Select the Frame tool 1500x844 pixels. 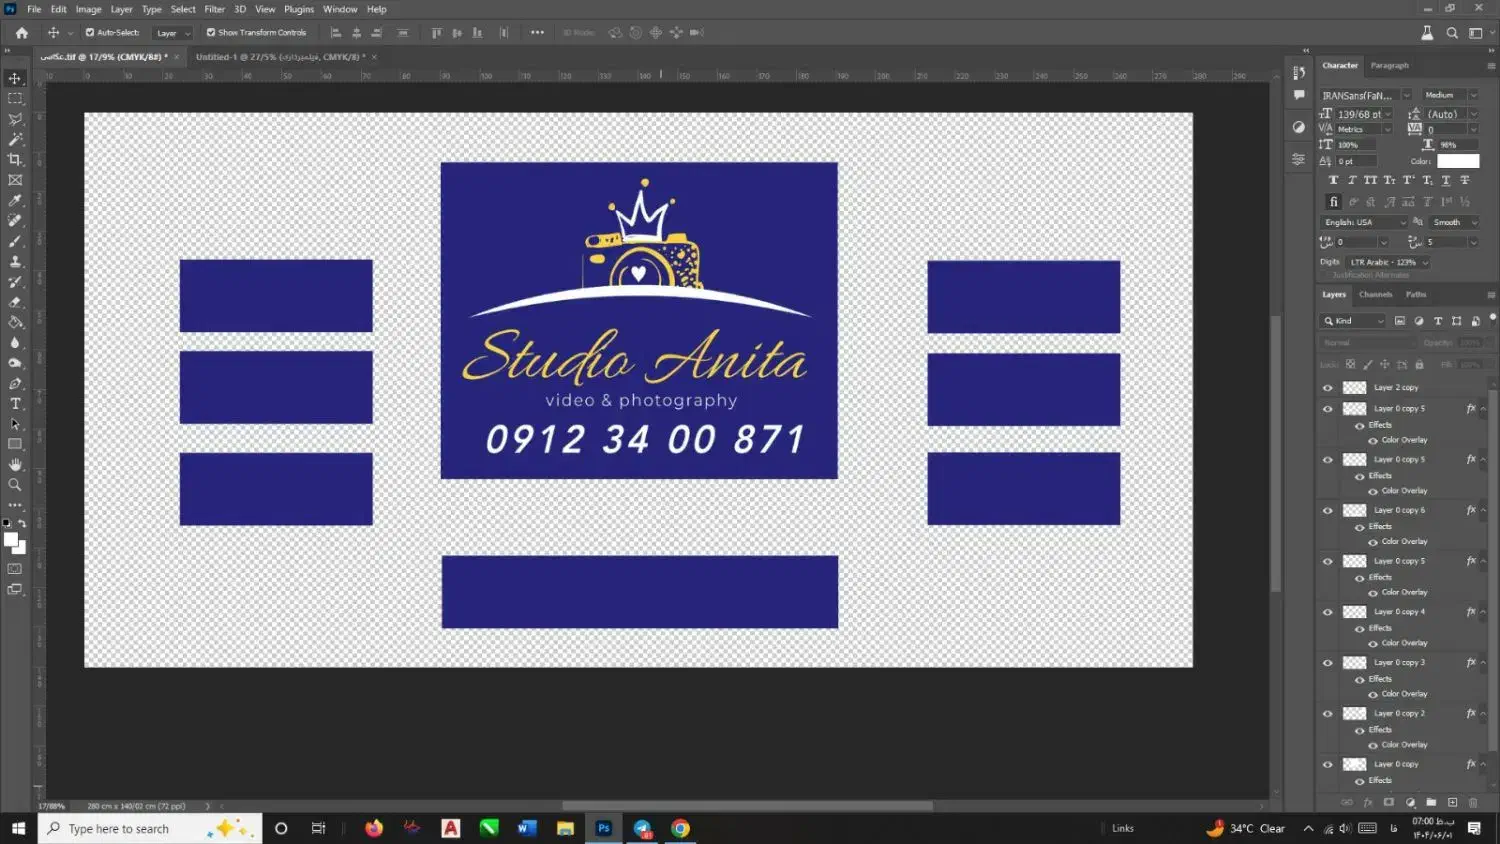15,180
